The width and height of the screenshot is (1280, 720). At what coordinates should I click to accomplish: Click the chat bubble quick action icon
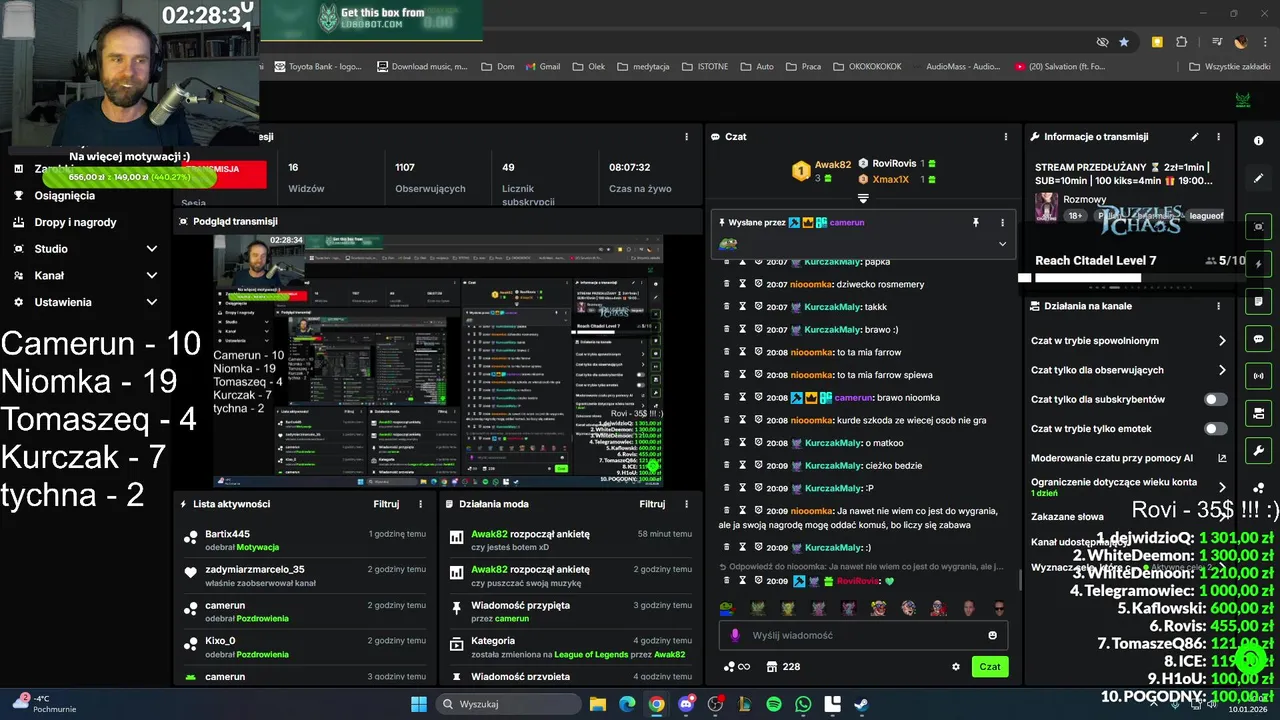click(1259, 339)
